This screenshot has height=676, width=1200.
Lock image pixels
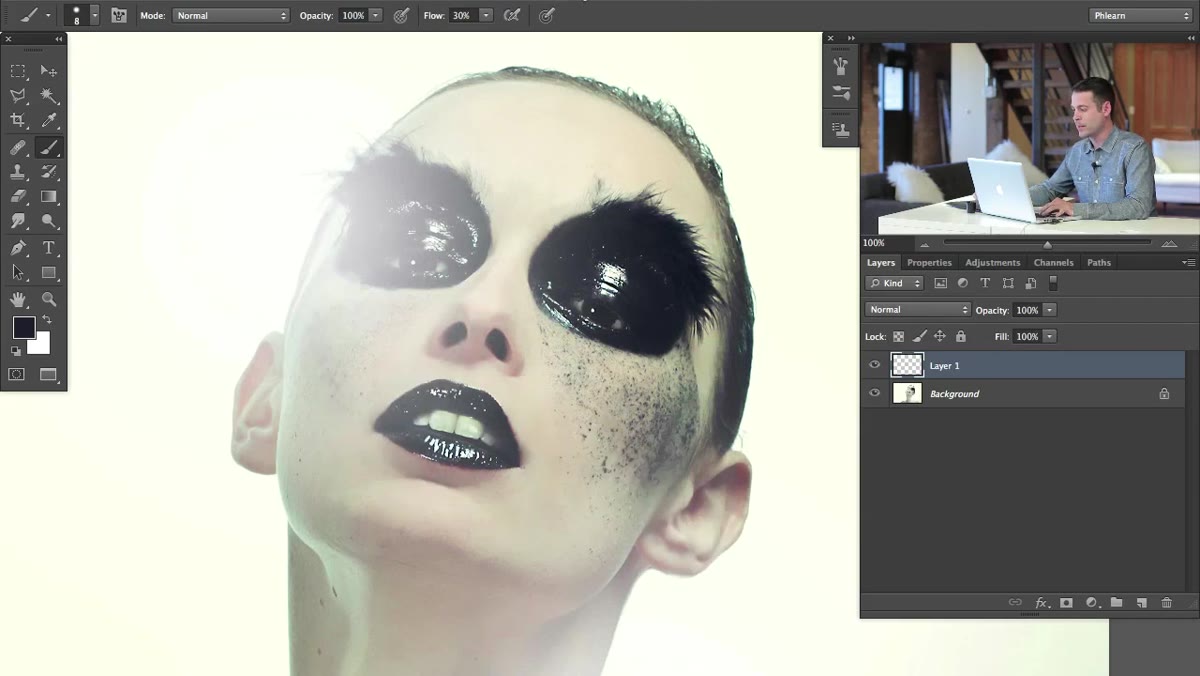click(919, 337)
